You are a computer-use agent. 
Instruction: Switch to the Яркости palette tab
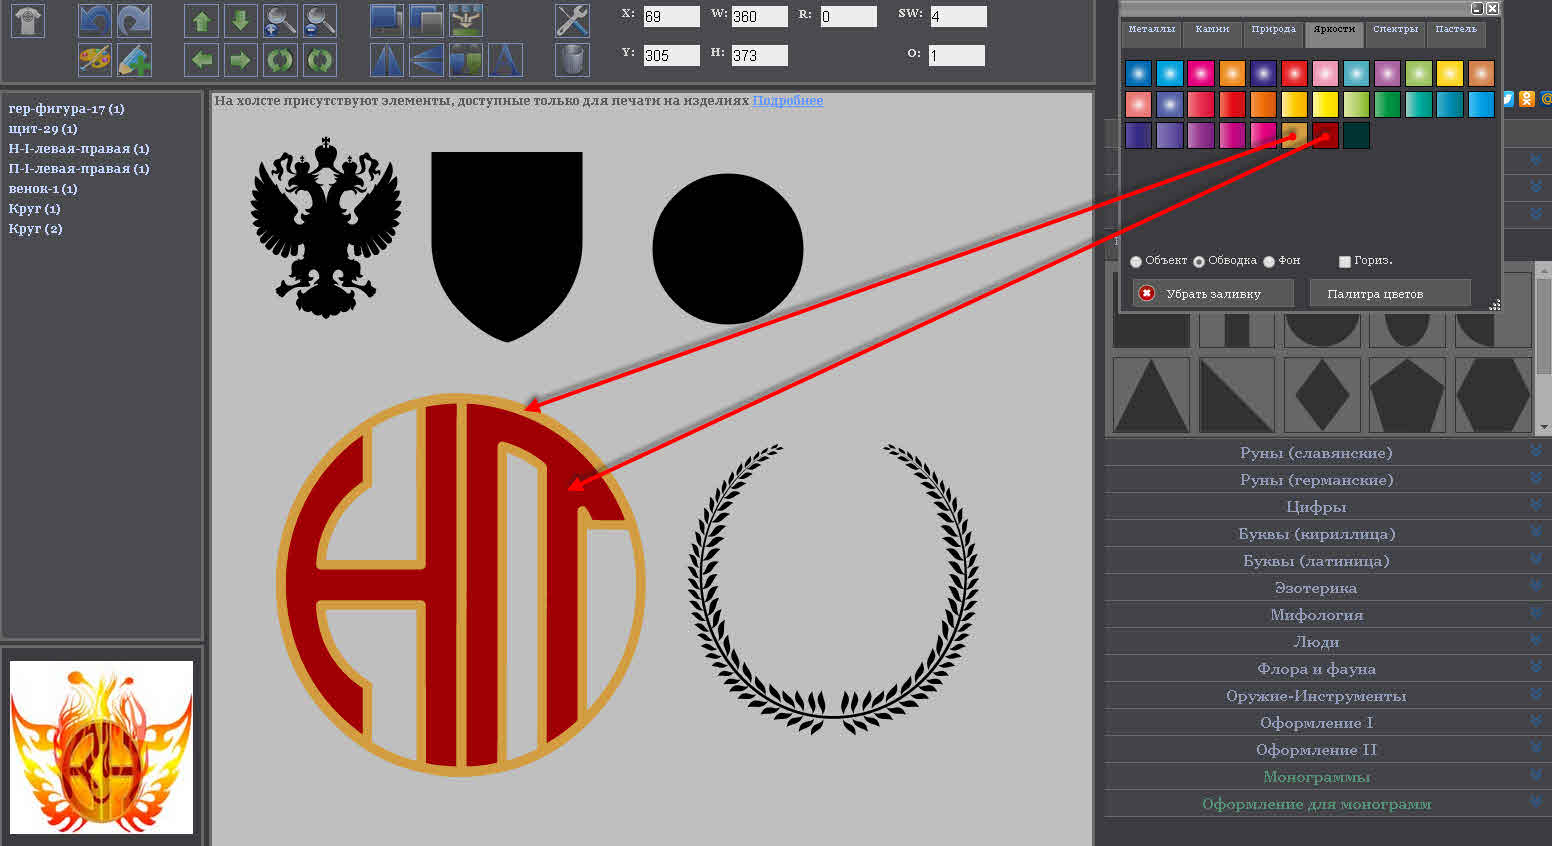[1335, 33]
